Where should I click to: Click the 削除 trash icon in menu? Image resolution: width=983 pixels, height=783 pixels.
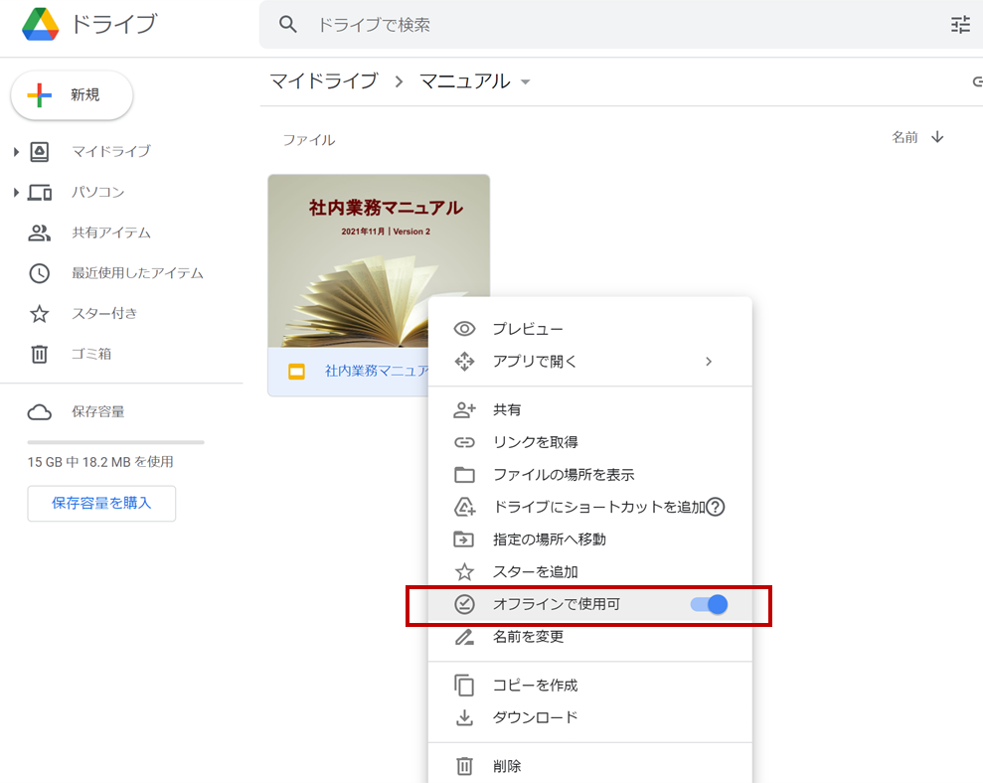tap(464, 766)
